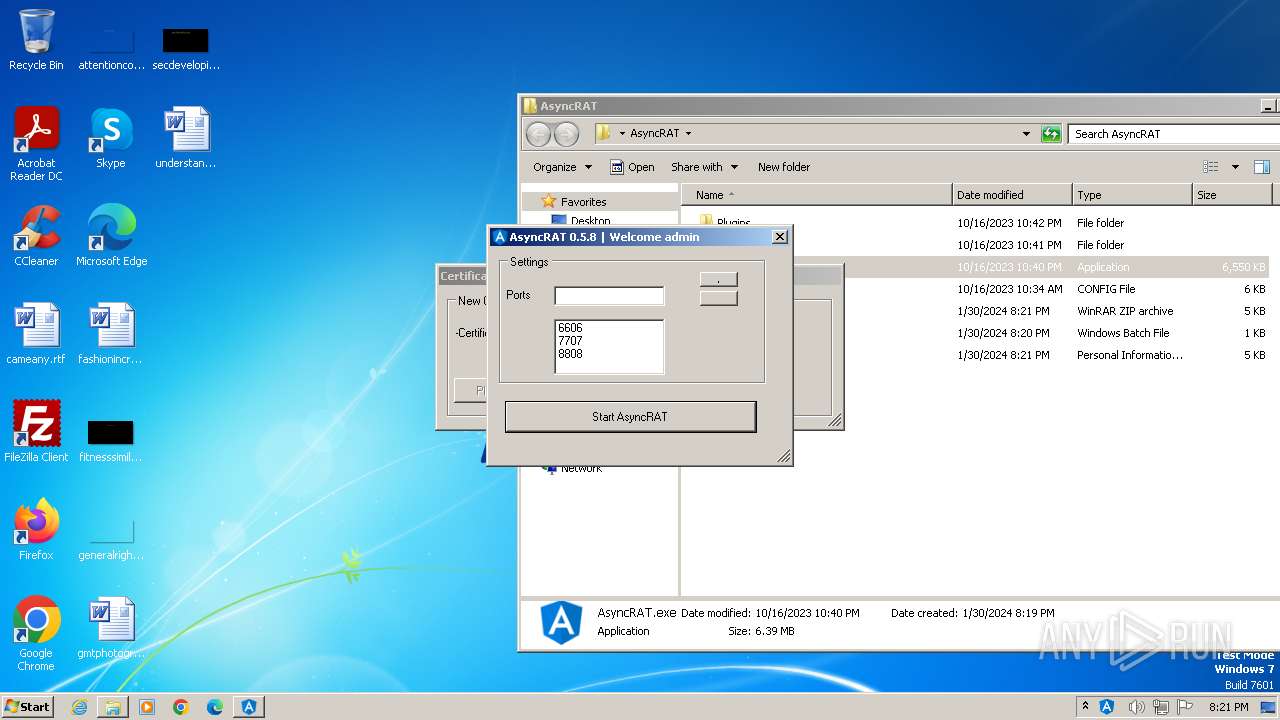This screenshot has height=720, width=1280.
Task: Sort by Size column header
Action: [x=1232, y=195]
